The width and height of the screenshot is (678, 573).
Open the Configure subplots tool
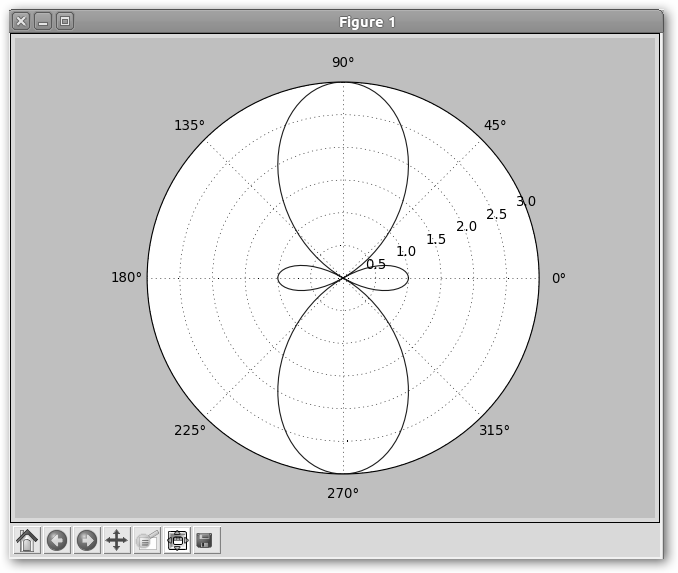177,540
